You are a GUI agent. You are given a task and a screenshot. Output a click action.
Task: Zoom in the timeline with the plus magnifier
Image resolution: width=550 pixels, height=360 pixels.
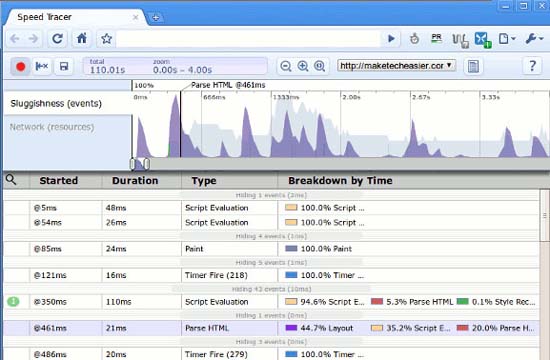(303, 66)
